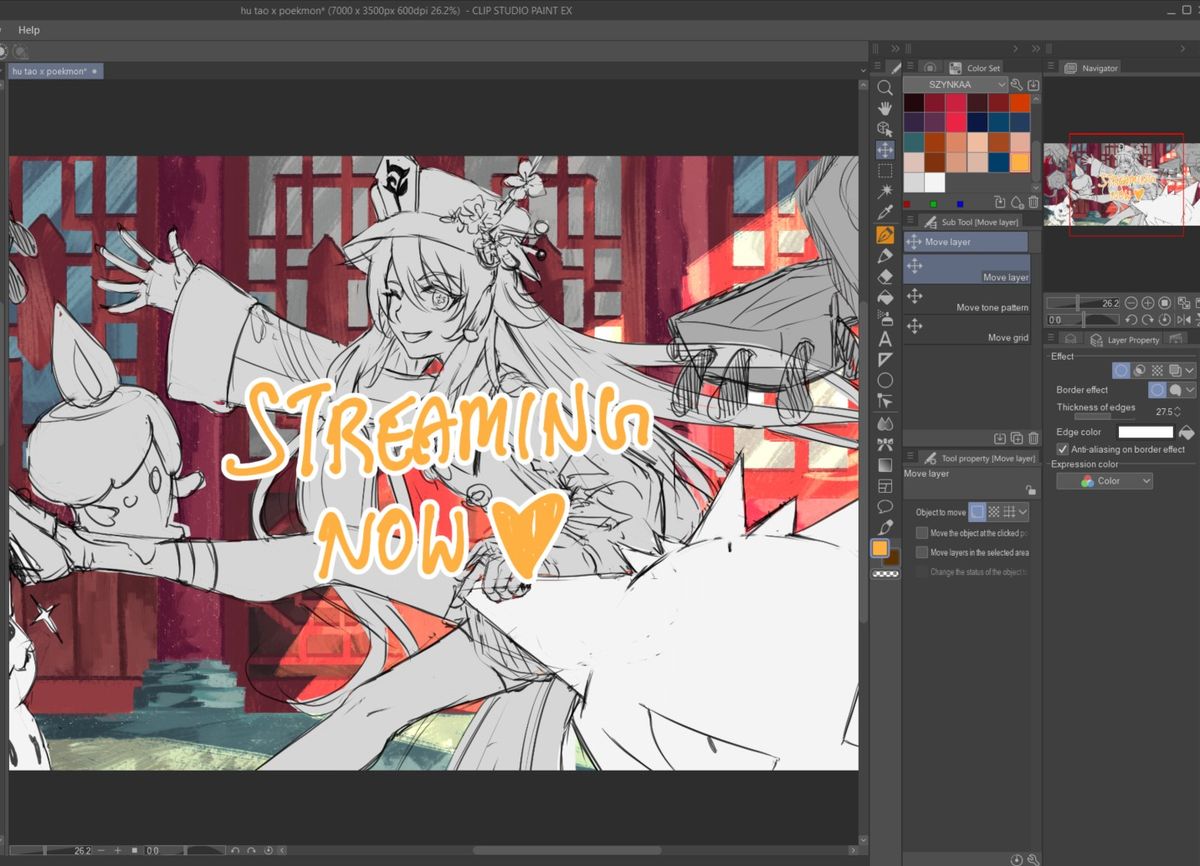Select Layer as object to move

click(x=978, y=512)
